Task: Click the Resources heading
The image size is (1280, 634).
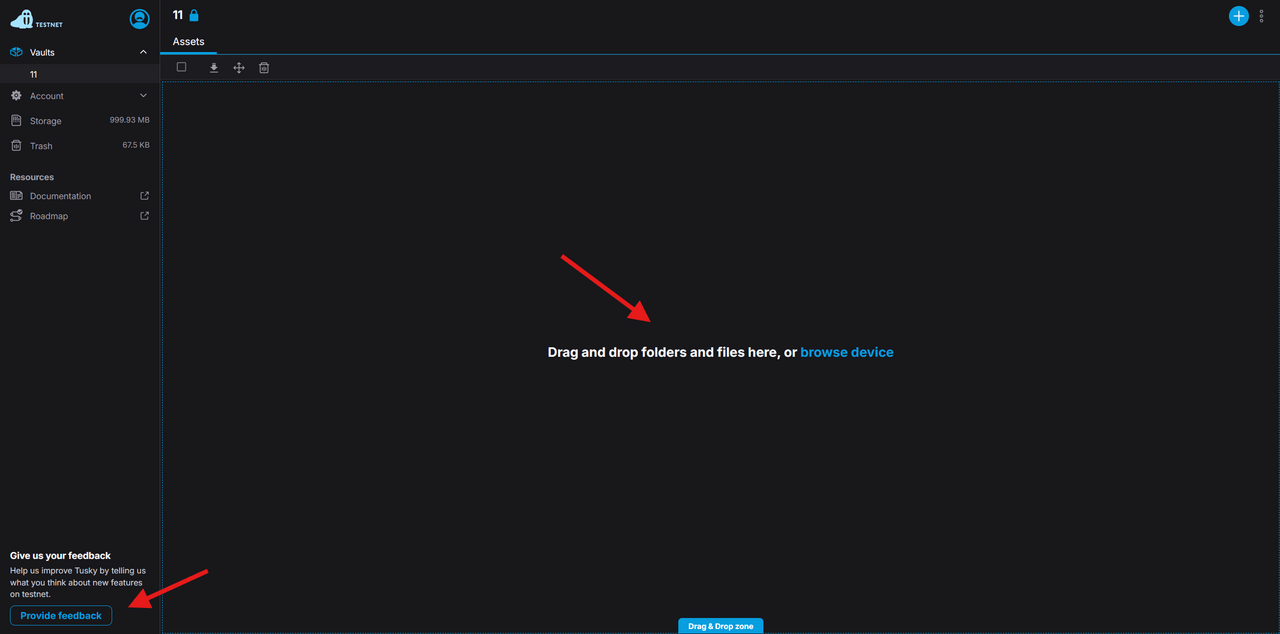Action: pyautogui.click(x=32, y=177)
